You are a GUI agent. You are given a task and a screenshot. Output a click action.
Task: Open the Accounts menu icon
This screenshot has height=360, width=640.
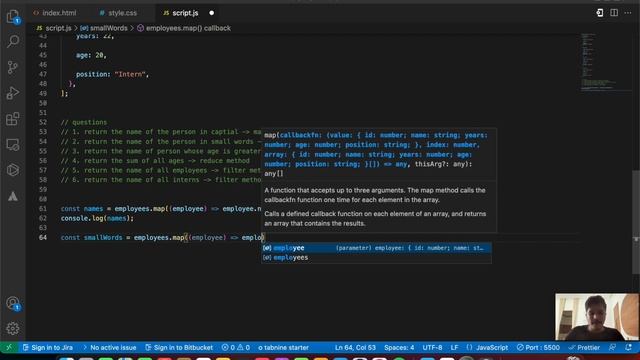[x=13, y=303]
